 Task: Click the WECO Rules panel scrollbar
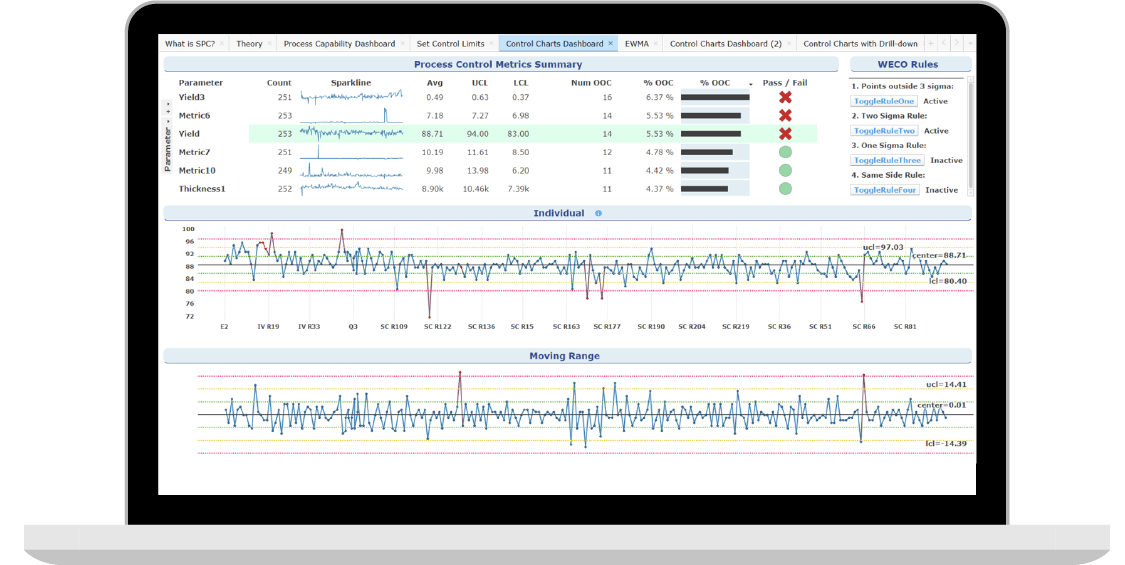pyautogui.click(x=971, y=136)
